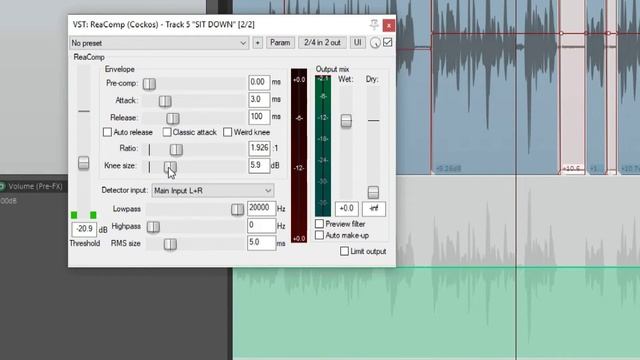This screenshot has height=360, width=640.
Task: Click the Knee size value field 5.9
Action: (x=259, y=165)
